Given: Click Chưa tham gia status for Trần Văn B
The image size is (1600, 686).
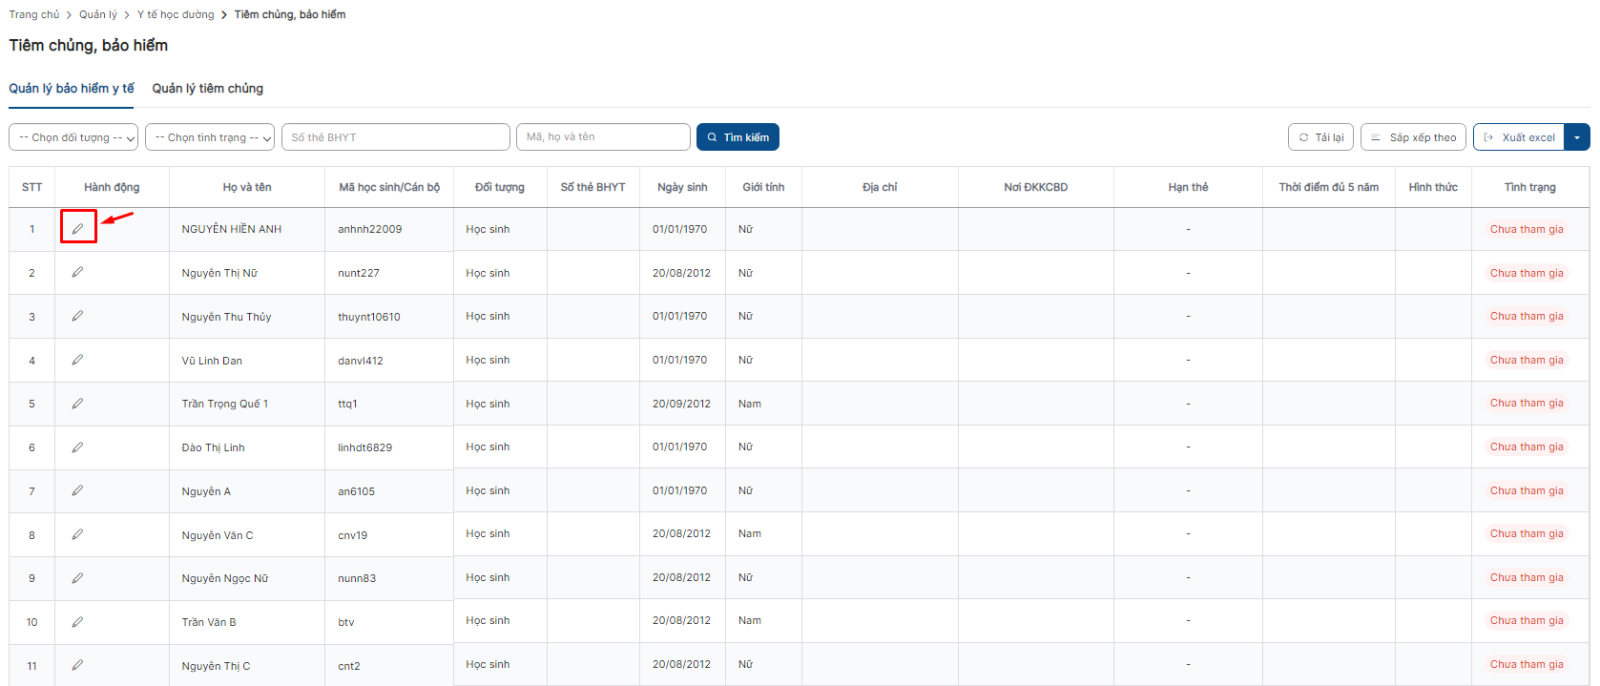Looking at the screenshot, I should 1526,621.
